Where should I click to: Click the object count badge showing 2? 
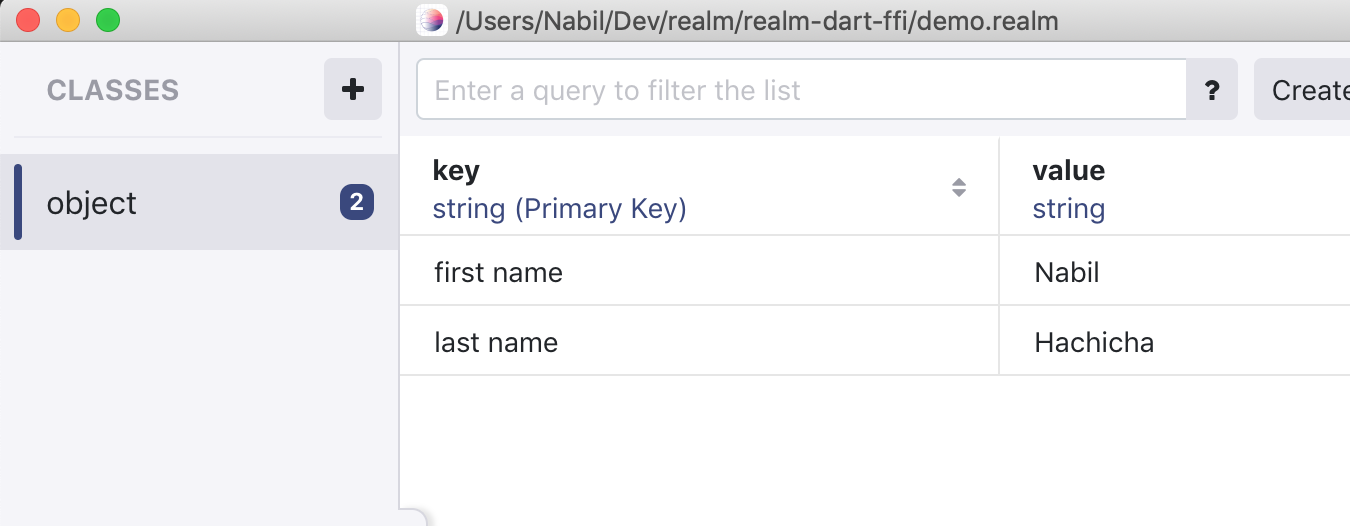pyautogui.click(x=357, y=203)
